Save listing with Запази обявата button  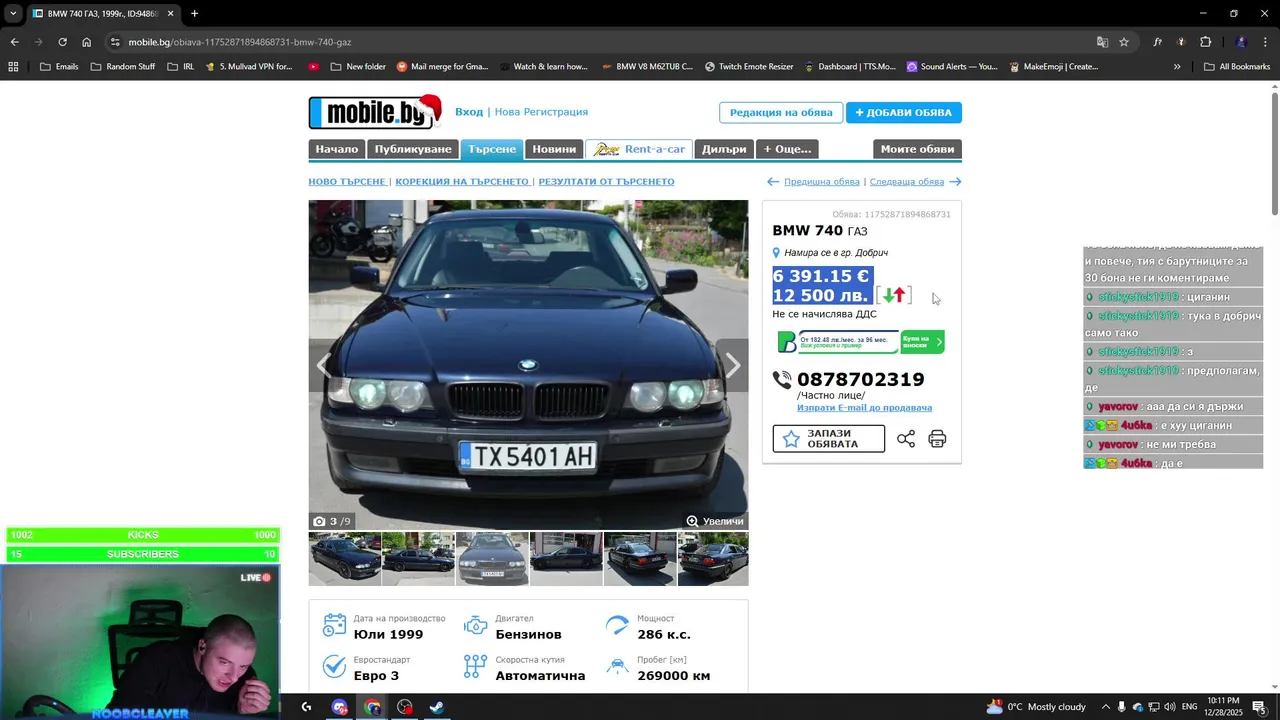(828, 439)
